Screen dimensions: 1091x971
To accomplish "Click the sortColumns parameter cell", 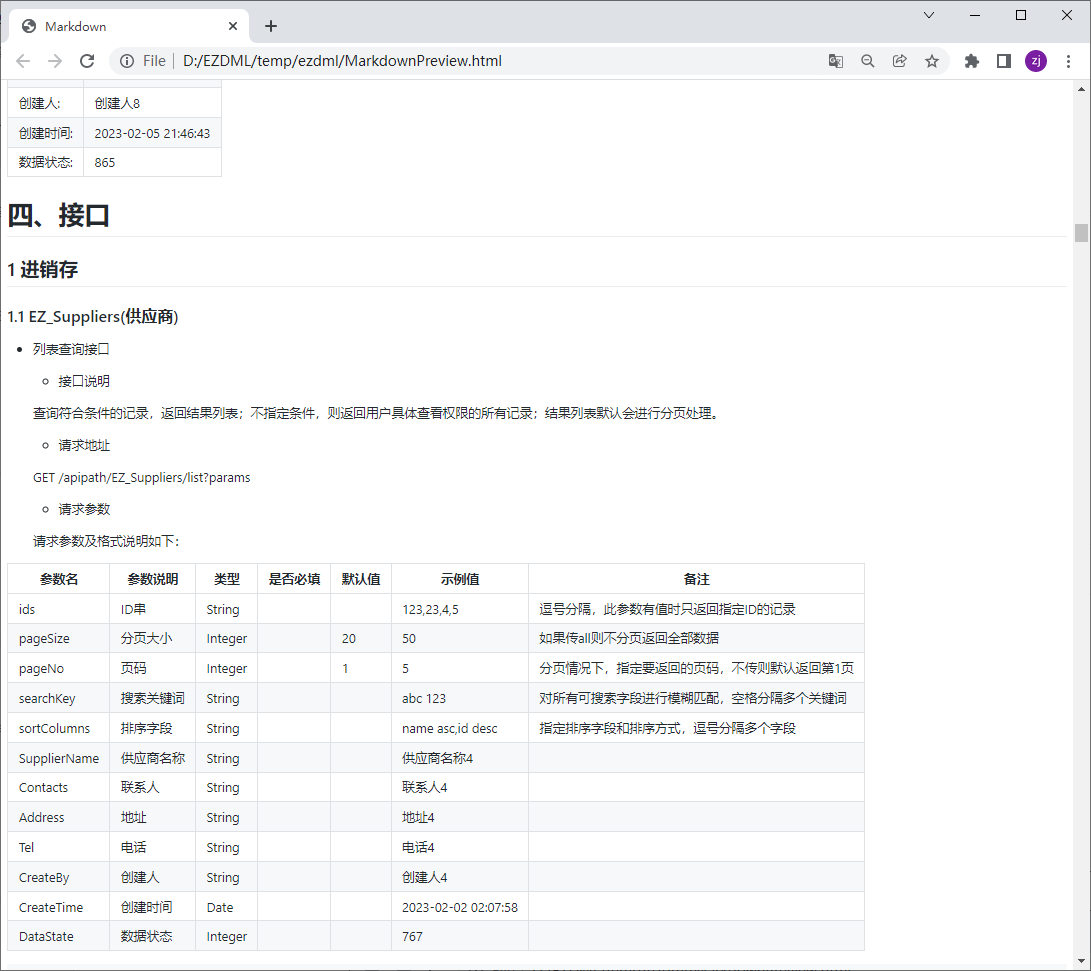I will click(58, 728).
